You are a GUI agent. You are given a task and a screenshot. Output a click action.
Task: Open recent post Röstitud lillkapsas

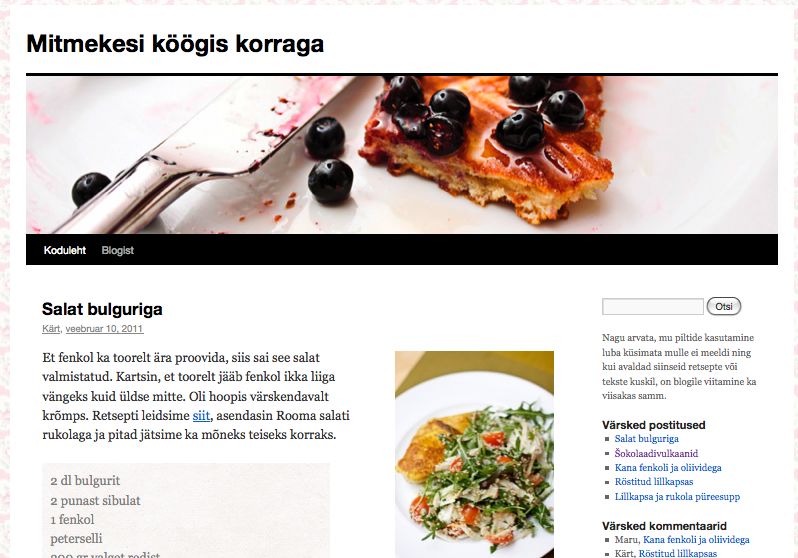point(653,482)
